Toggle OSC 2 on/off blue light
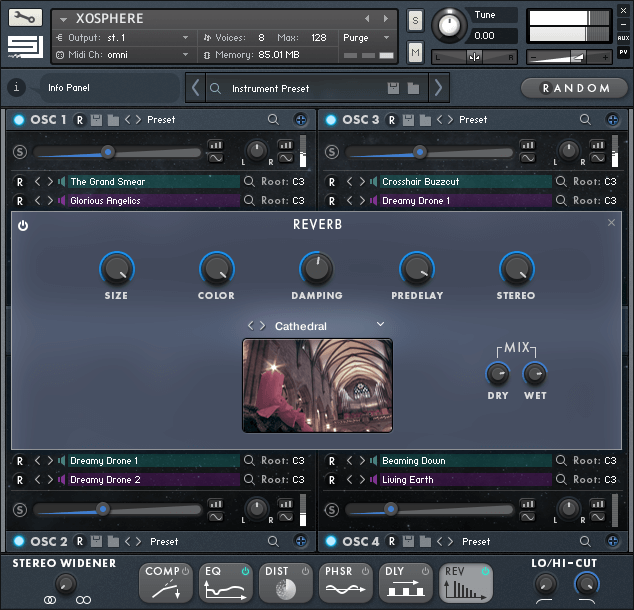 (x=19, y=541)
